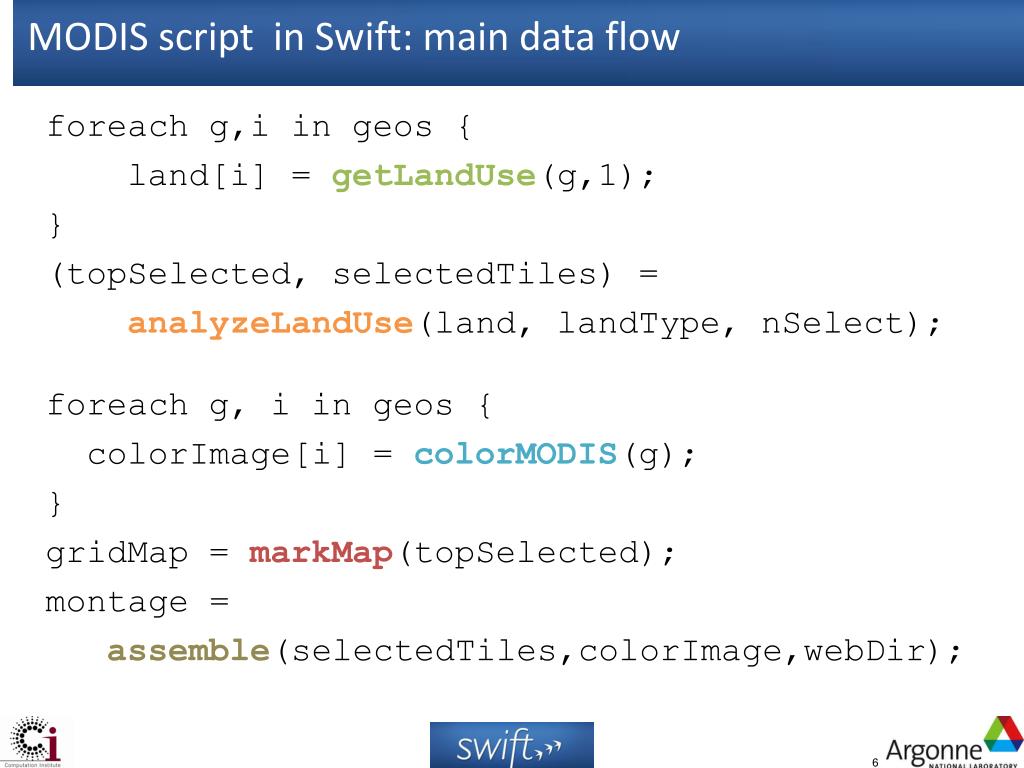
Task: Click the slide title 'MODIS script in Swift: main data flow'
Action: point(354,37)
